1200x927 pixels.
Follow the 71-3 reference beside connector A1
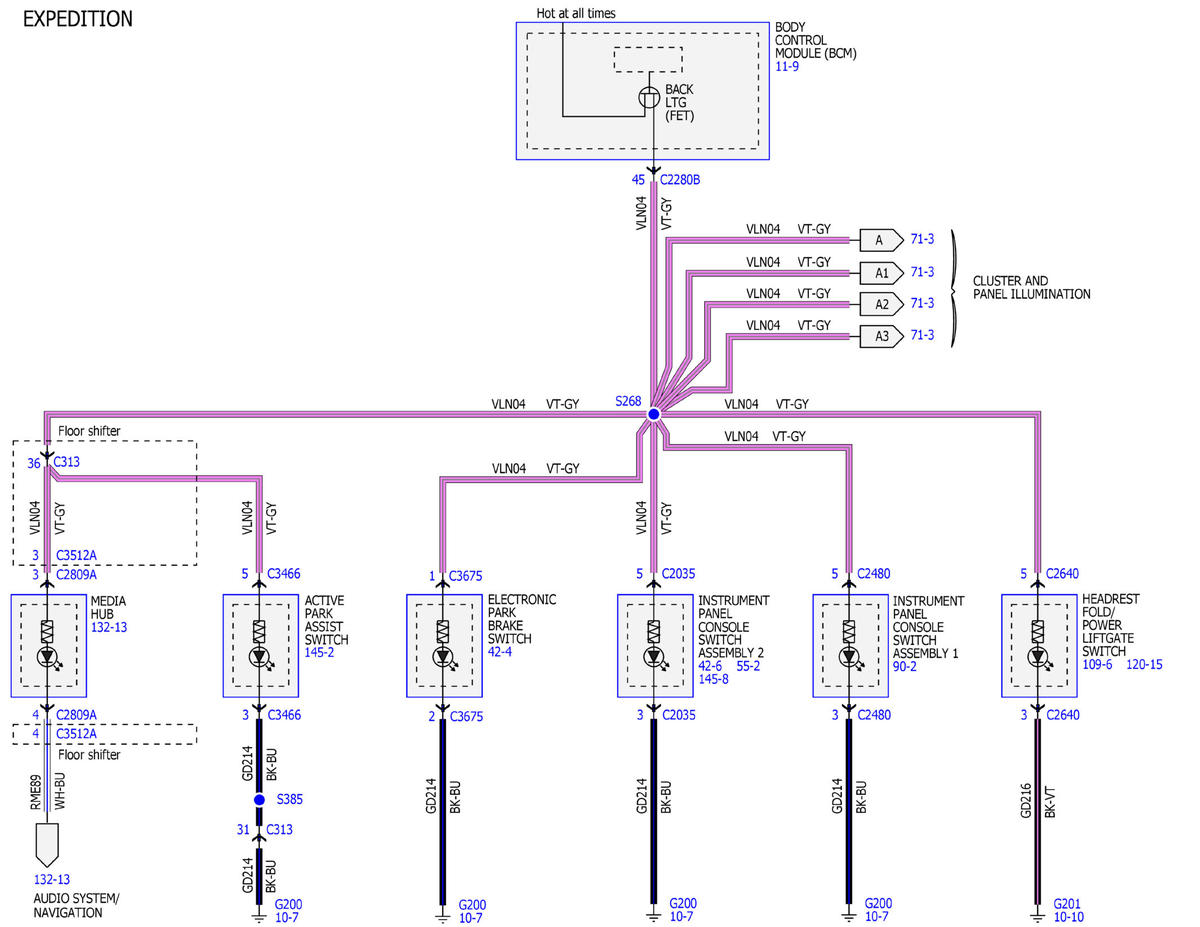point(922,272)
